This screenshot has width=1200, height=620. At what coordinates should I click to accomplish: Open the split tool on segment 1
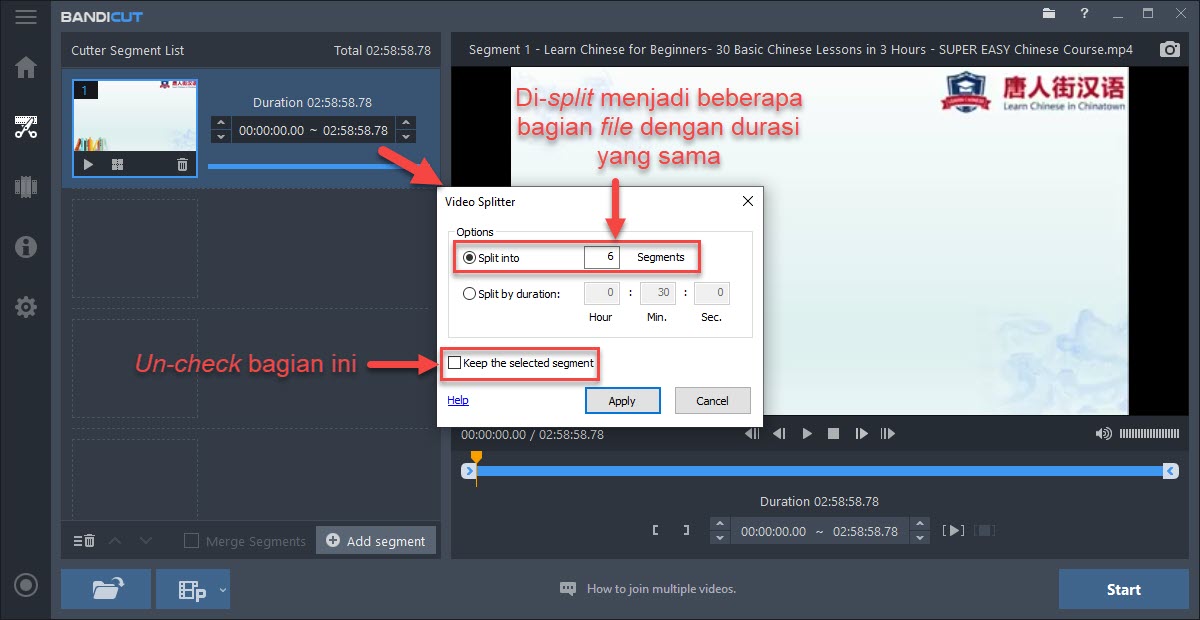(x=117, y=165)
